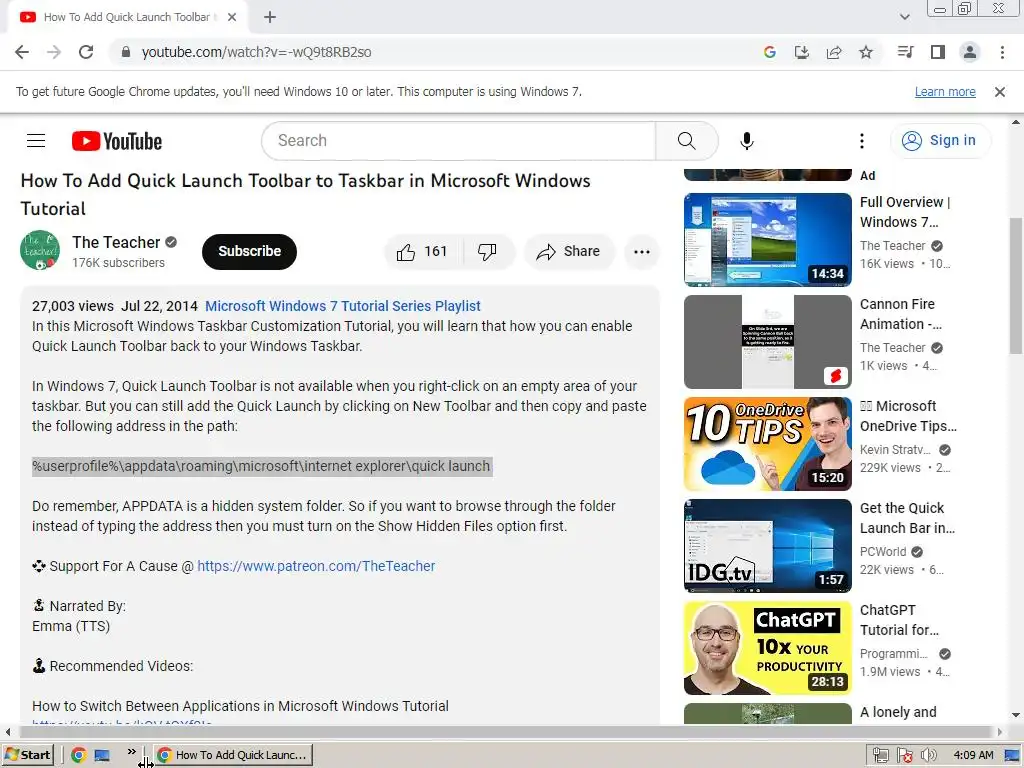Sign in to YouTube
This screenshot has width=1024, height=768.
[x=939, y=140]
